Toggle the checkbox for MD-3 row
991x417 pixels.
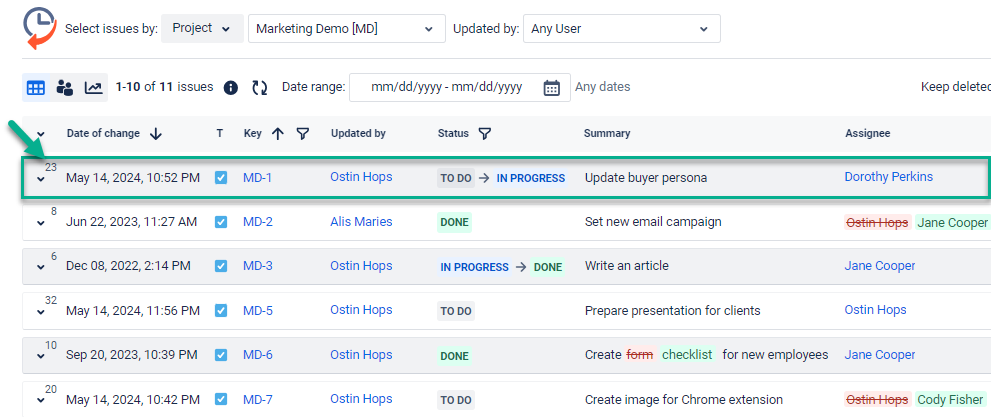point(221,266)
